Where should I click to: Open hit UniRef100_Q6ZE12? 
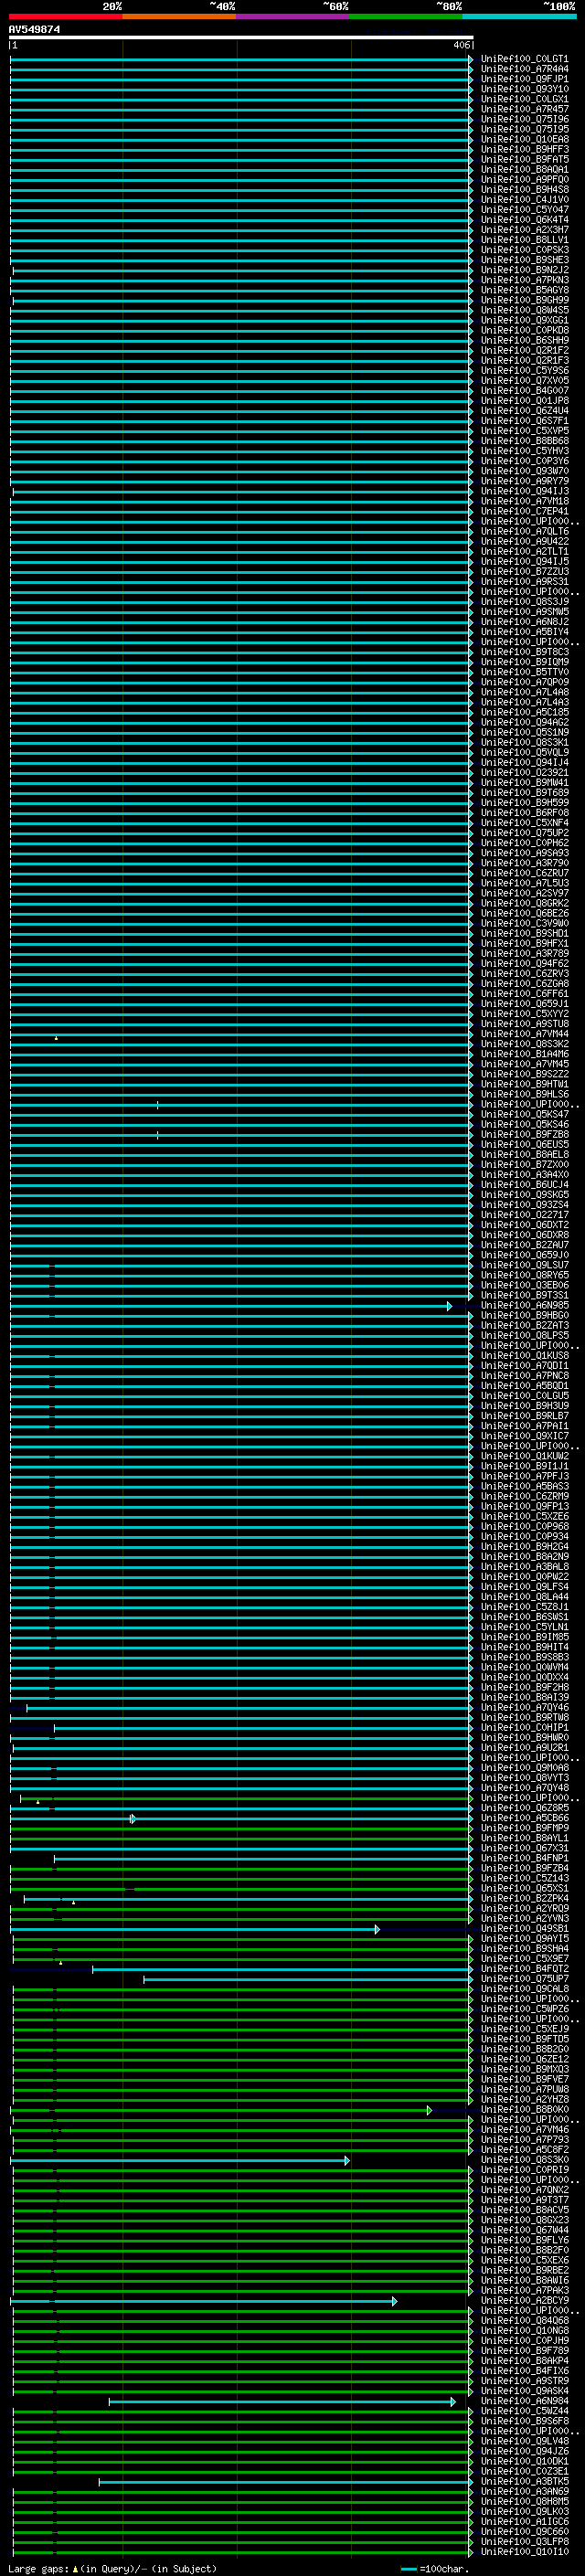pos(524,2059)
